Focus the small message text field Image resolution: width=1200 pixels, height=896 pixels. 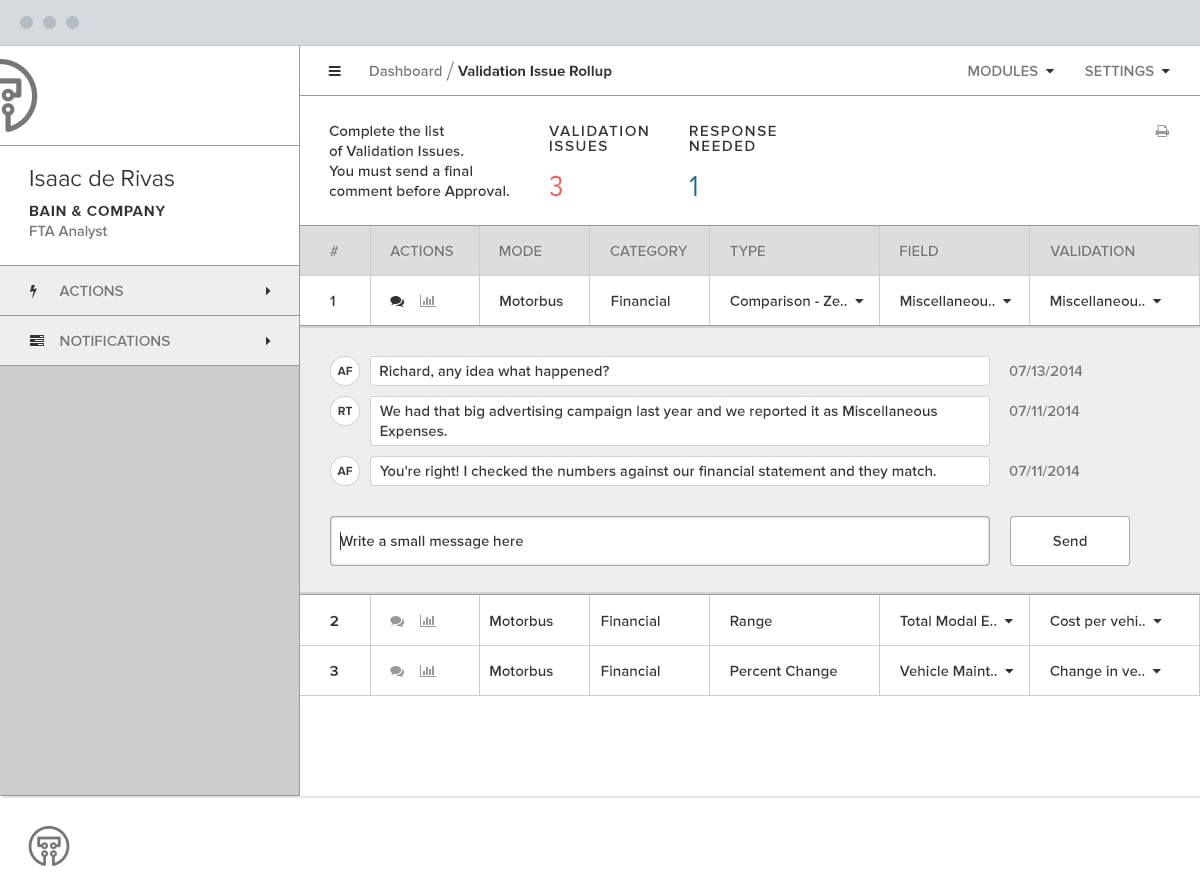pos(660,541)
